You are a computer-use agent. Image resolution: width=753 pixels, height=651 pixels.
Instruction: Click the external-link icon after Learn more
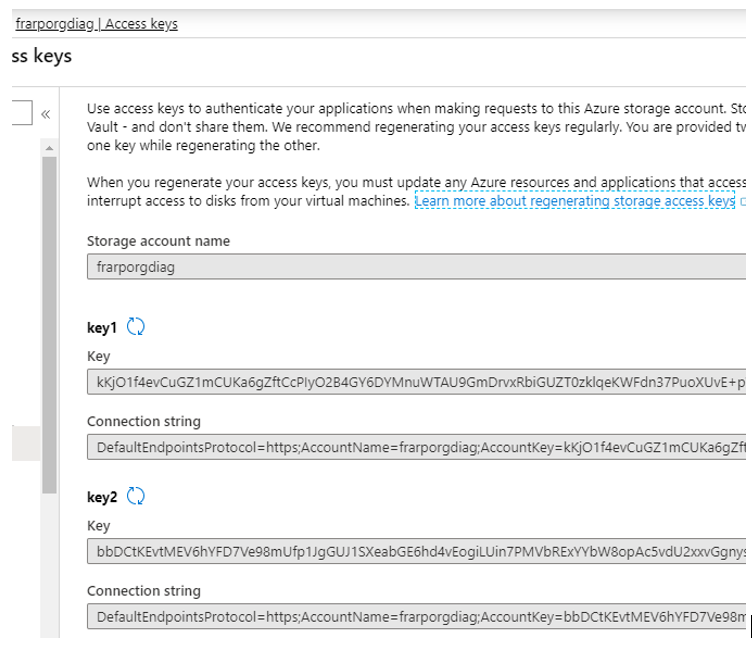(743, 201)
